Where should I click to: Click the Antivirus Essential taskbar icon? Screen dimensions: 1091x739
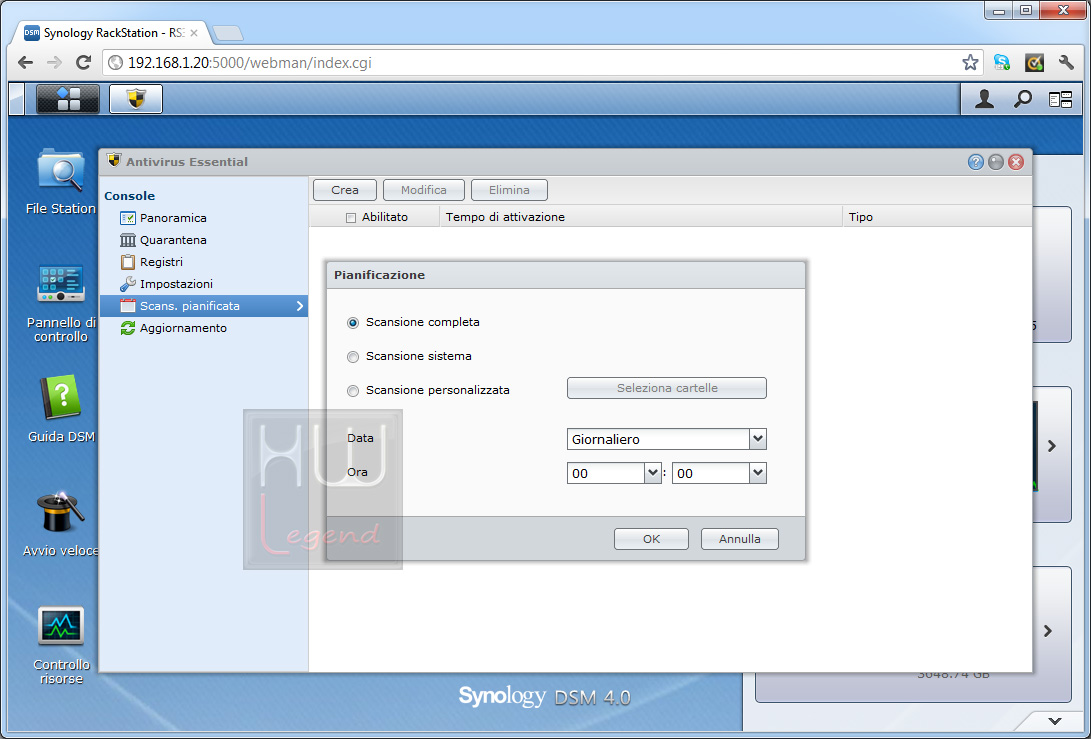[x=136, y=99]
